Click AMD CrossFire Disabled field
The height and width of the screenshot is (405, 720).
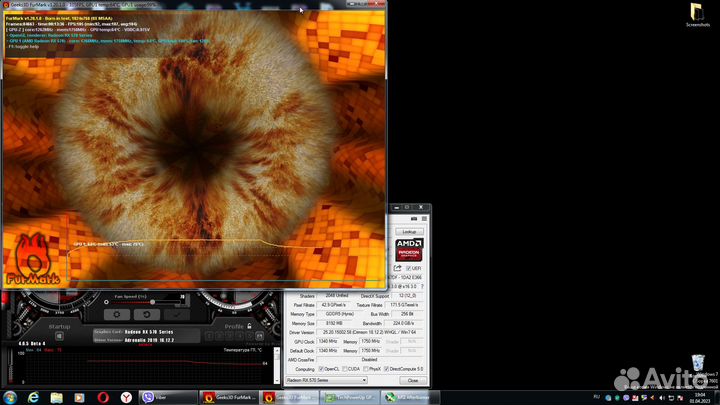tap(370, 360)
